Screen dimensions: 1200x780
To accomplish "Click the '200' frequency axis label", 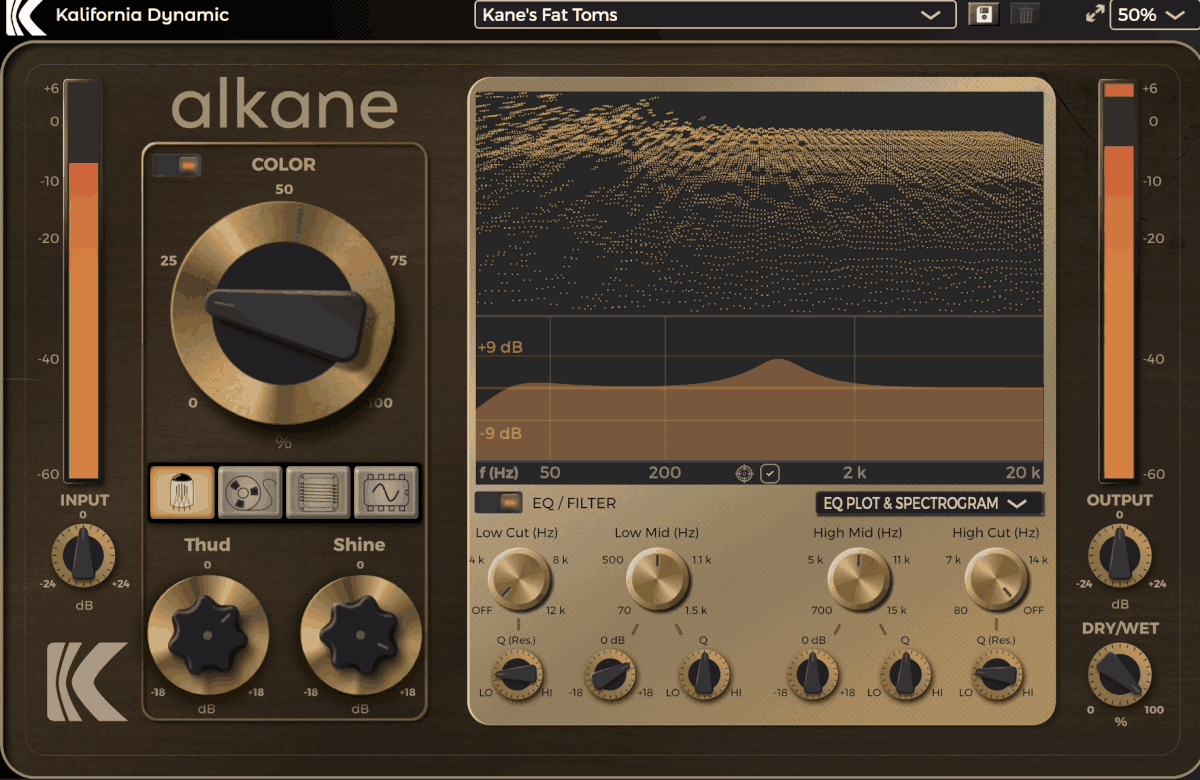I will [x=665, y=473].
